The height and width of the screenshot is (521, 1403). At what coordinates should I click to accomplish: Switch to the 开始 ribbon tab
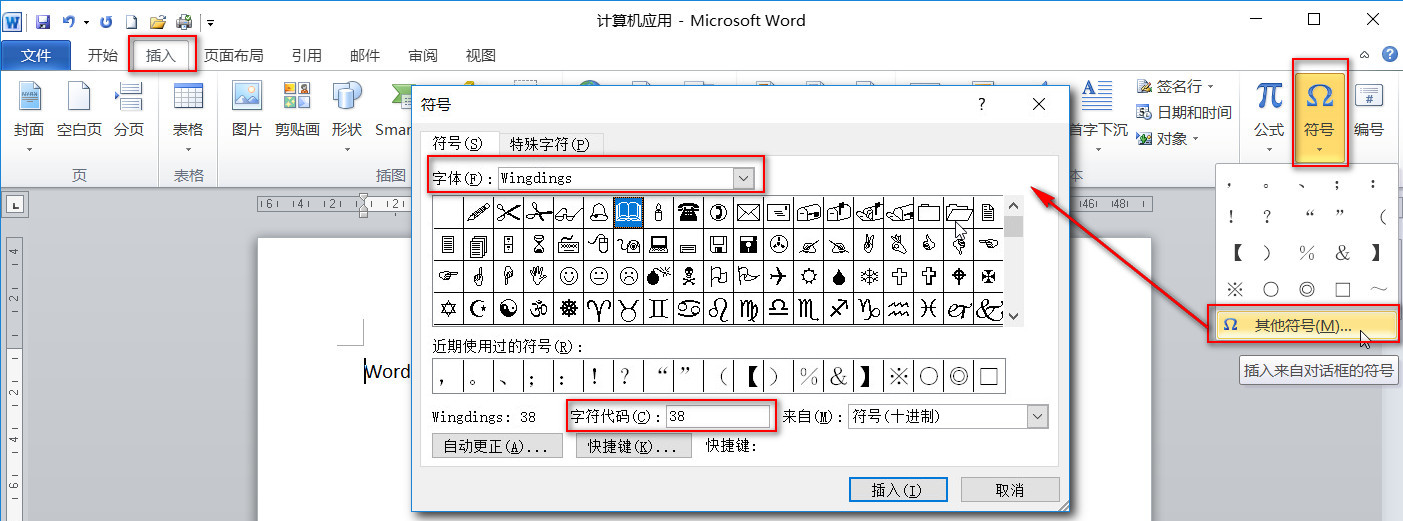pyautogui.click(x=102, y=56)
